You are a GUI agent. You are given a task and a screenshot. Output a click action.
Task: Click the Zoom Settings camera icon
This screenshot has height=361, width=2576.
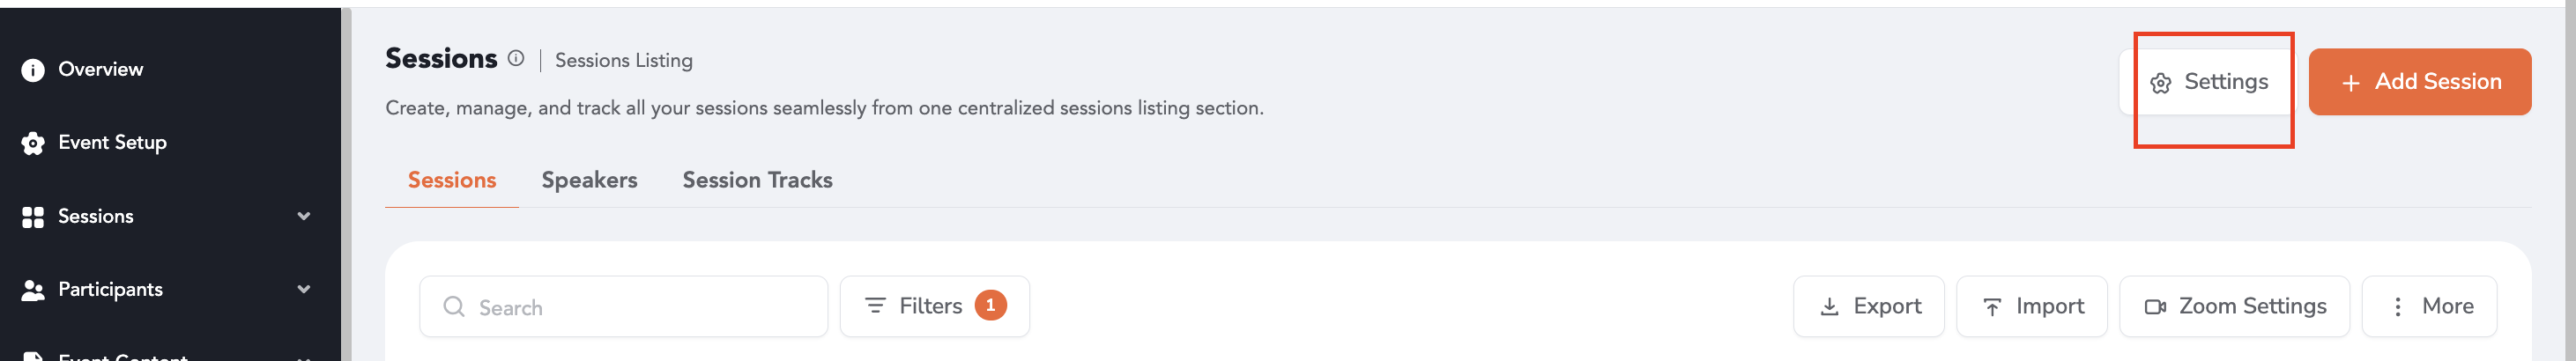click(x=2155, y=307)
